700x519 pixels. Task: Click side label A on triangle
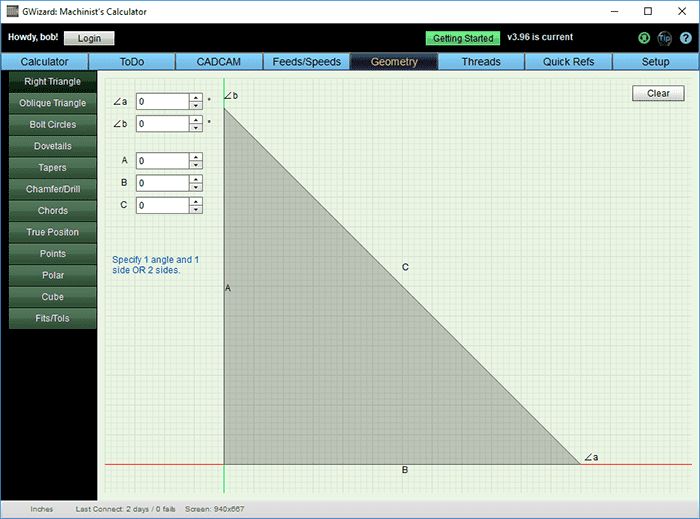click(228, 288)
